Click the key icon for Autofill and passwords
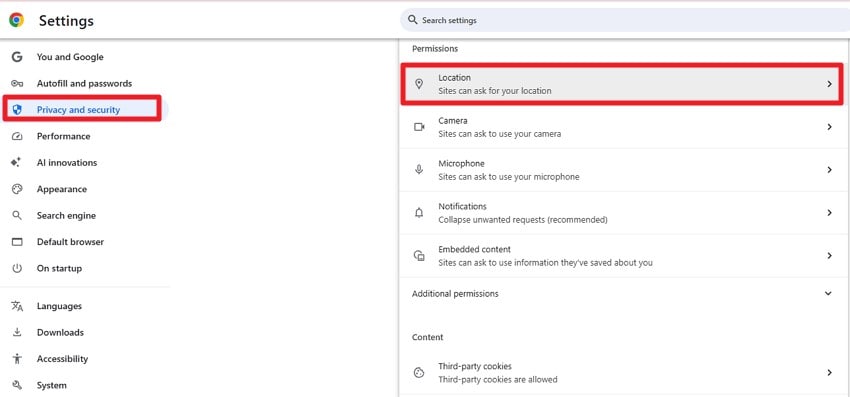The height and width of the screenshot is (397, 850). tap(17, 84)
